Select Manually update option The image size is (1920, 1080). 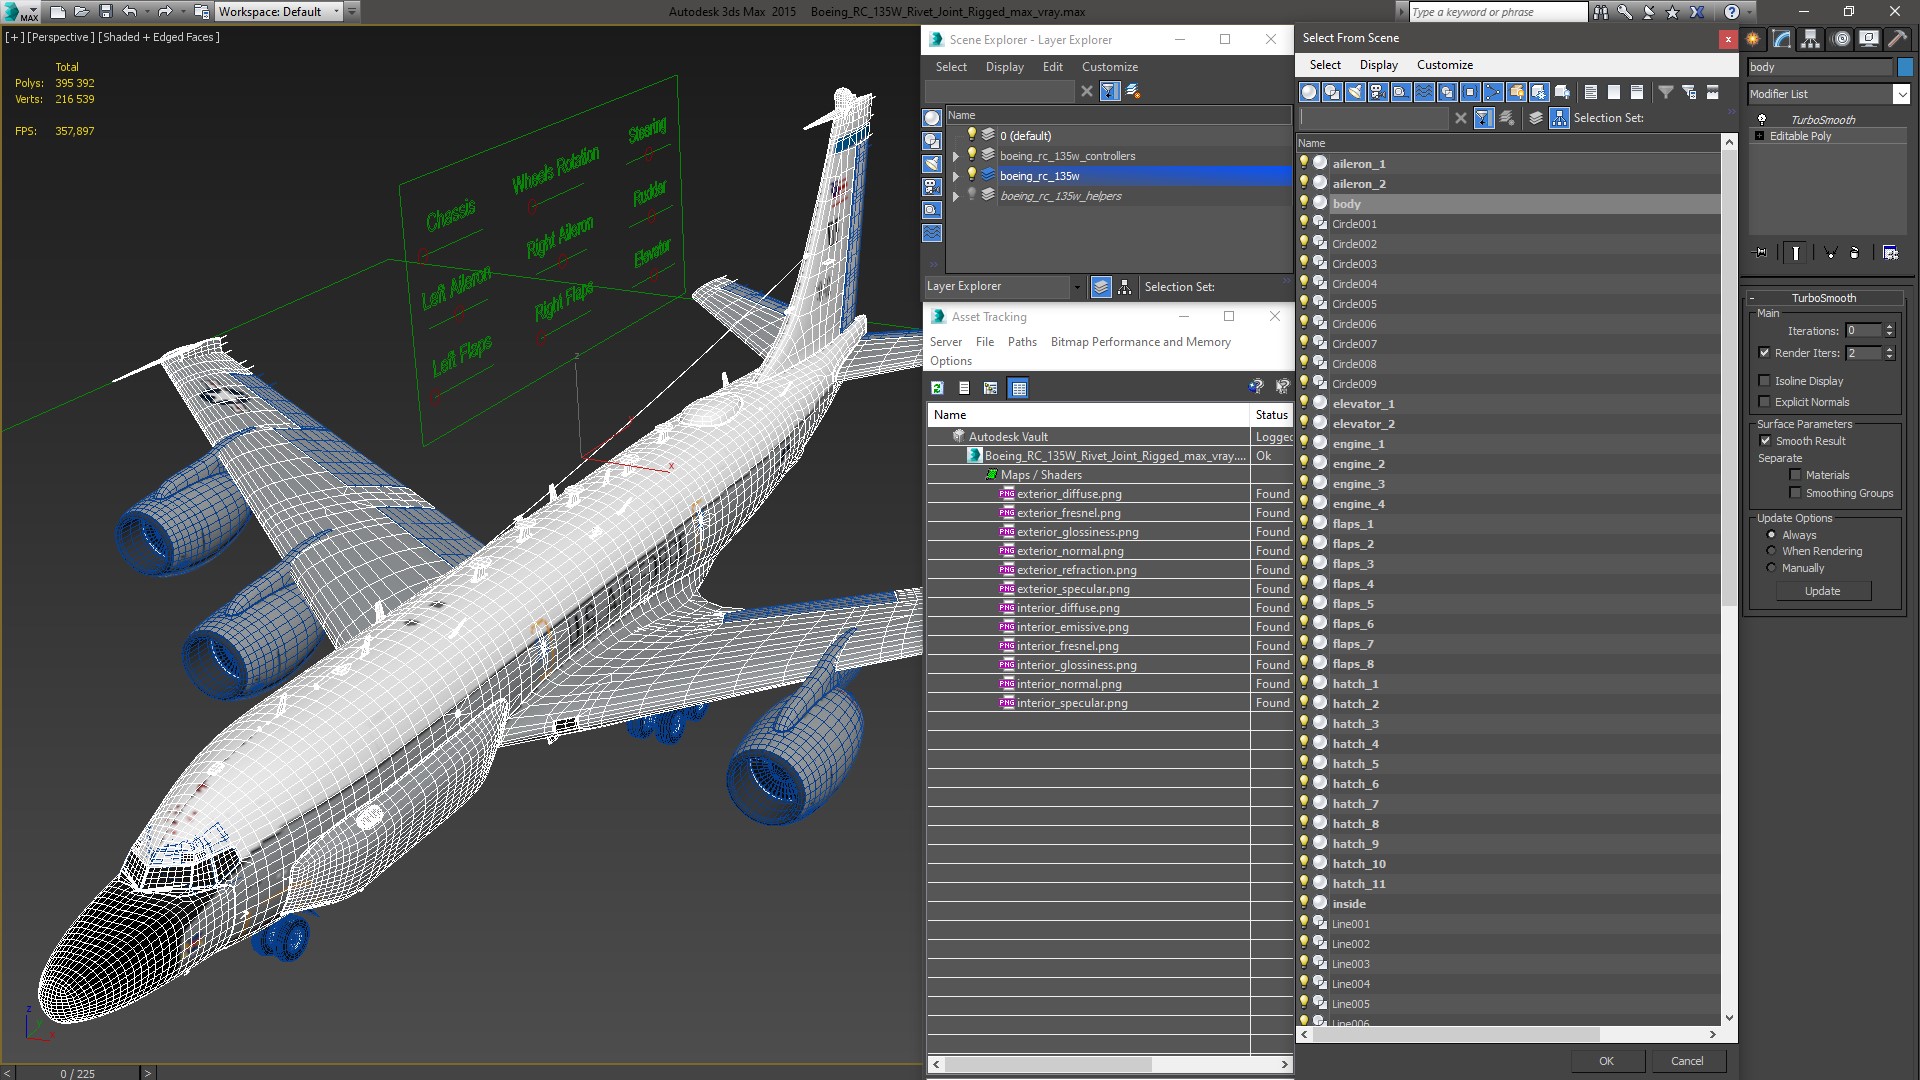pos(1771,568)
